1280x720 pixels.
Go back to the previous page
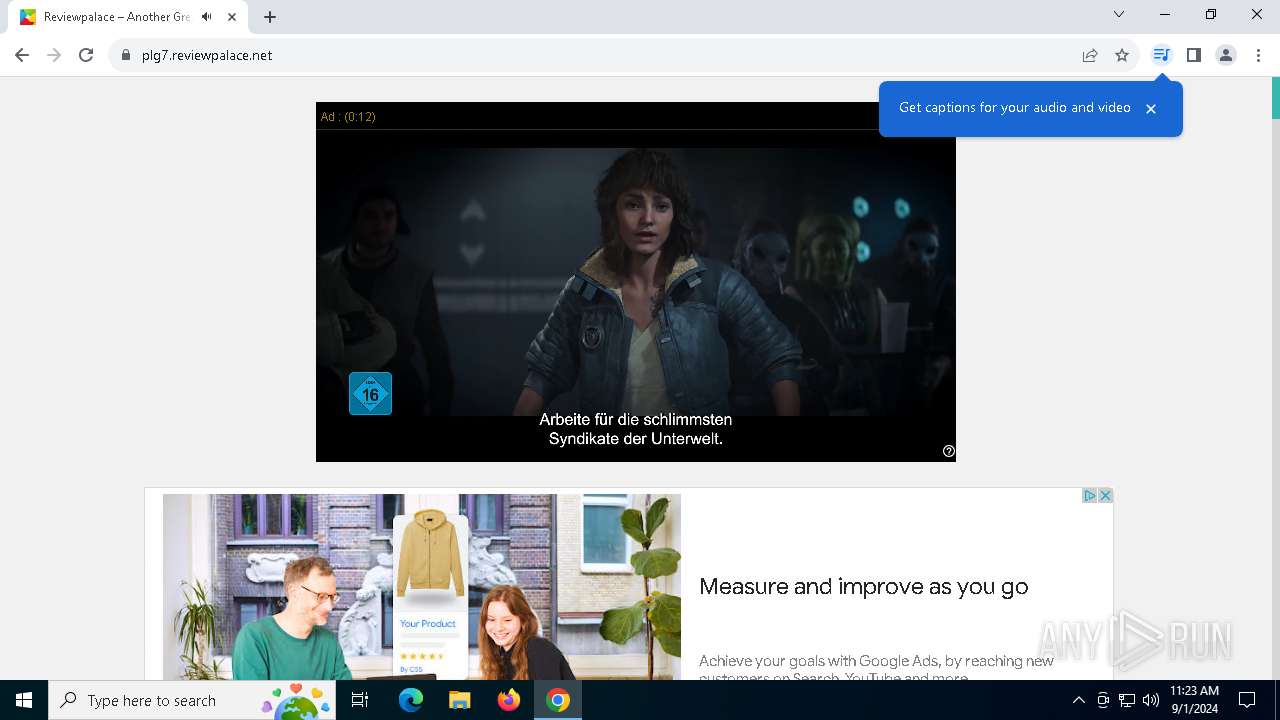click(22, 55)
